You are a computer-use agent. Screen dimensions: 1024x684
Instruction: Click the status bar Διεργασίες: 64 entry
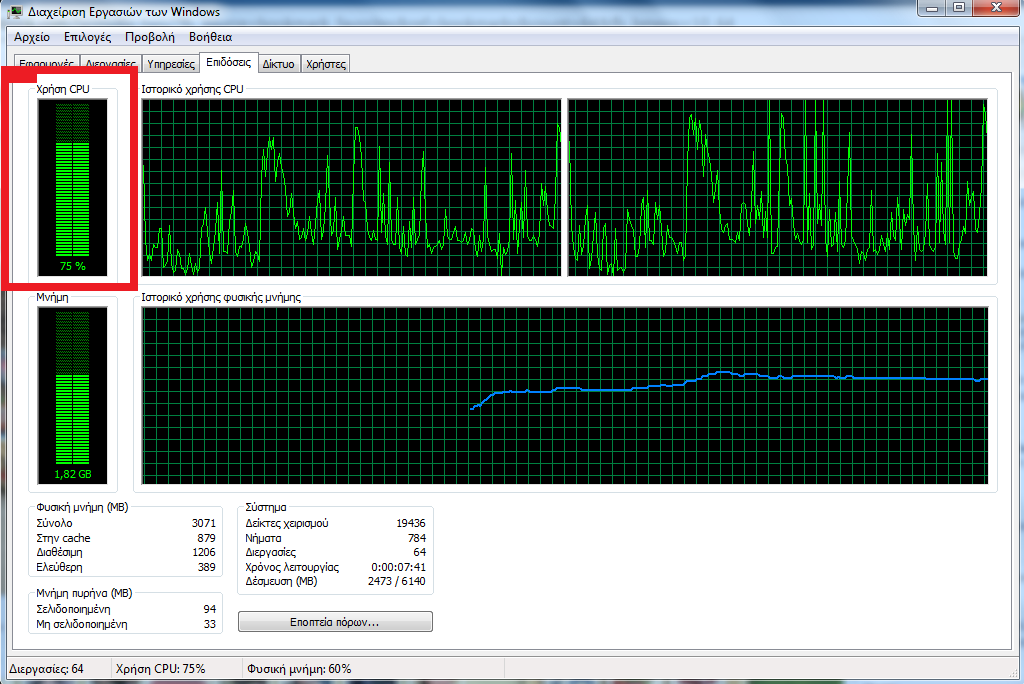pos(46,669)
